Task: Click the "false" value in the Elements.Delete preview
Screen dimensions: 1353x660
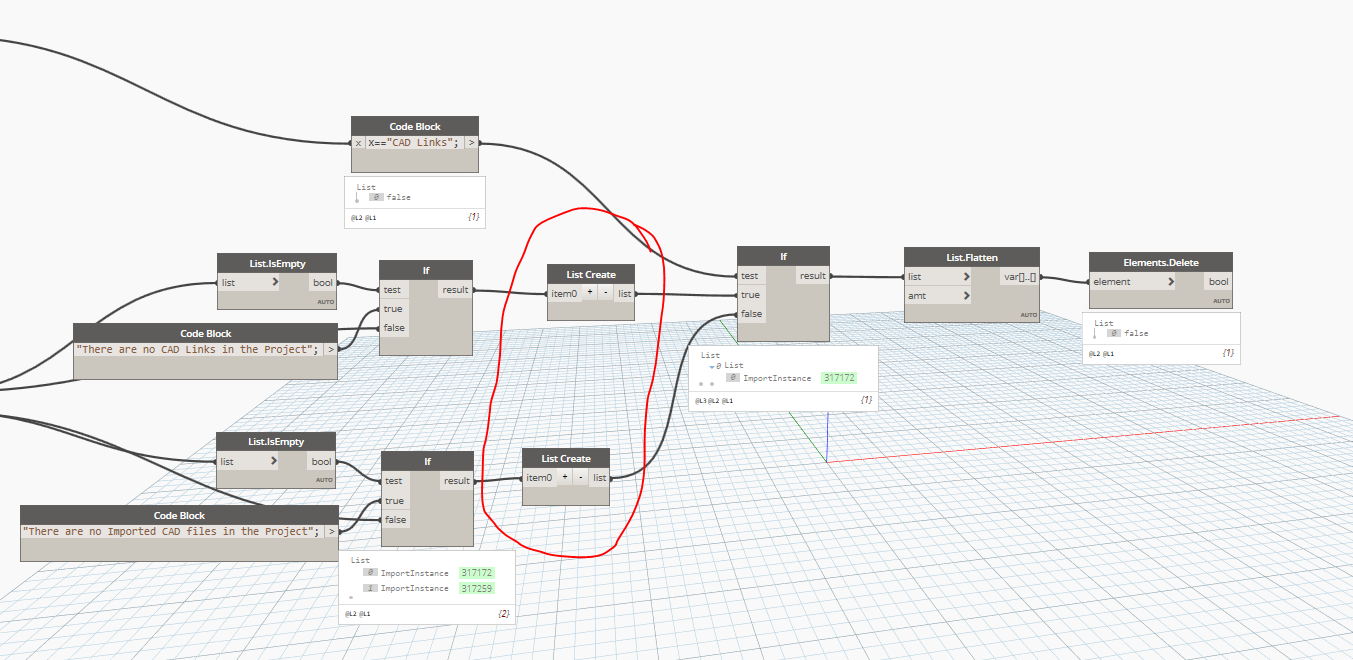Action: point(1135,333)
